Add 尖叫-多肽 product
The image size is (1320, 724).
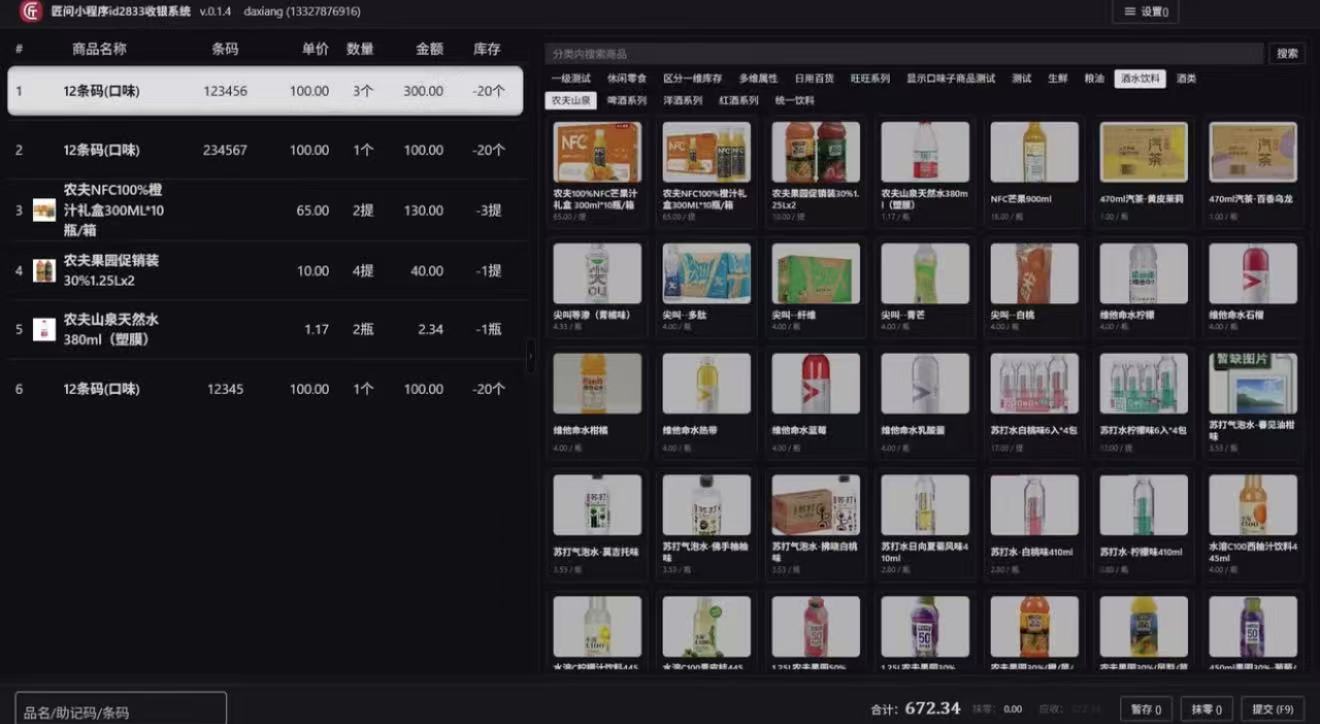pyautogui.click(x=706, y=289)
